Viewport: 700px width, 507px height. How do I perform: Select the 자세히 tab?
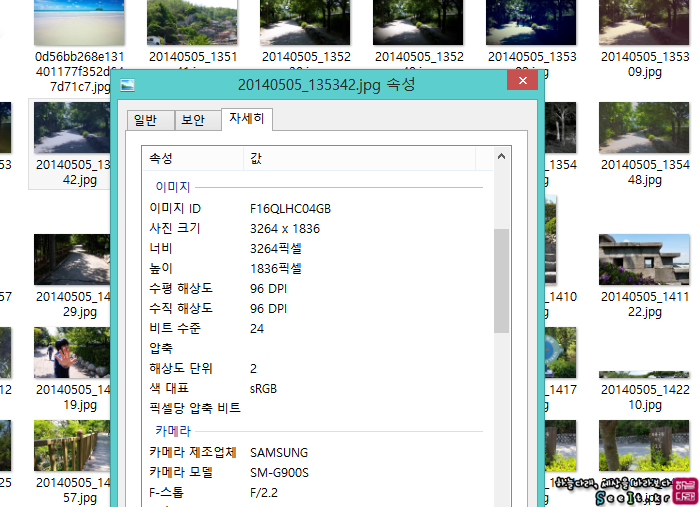(247, 119)
